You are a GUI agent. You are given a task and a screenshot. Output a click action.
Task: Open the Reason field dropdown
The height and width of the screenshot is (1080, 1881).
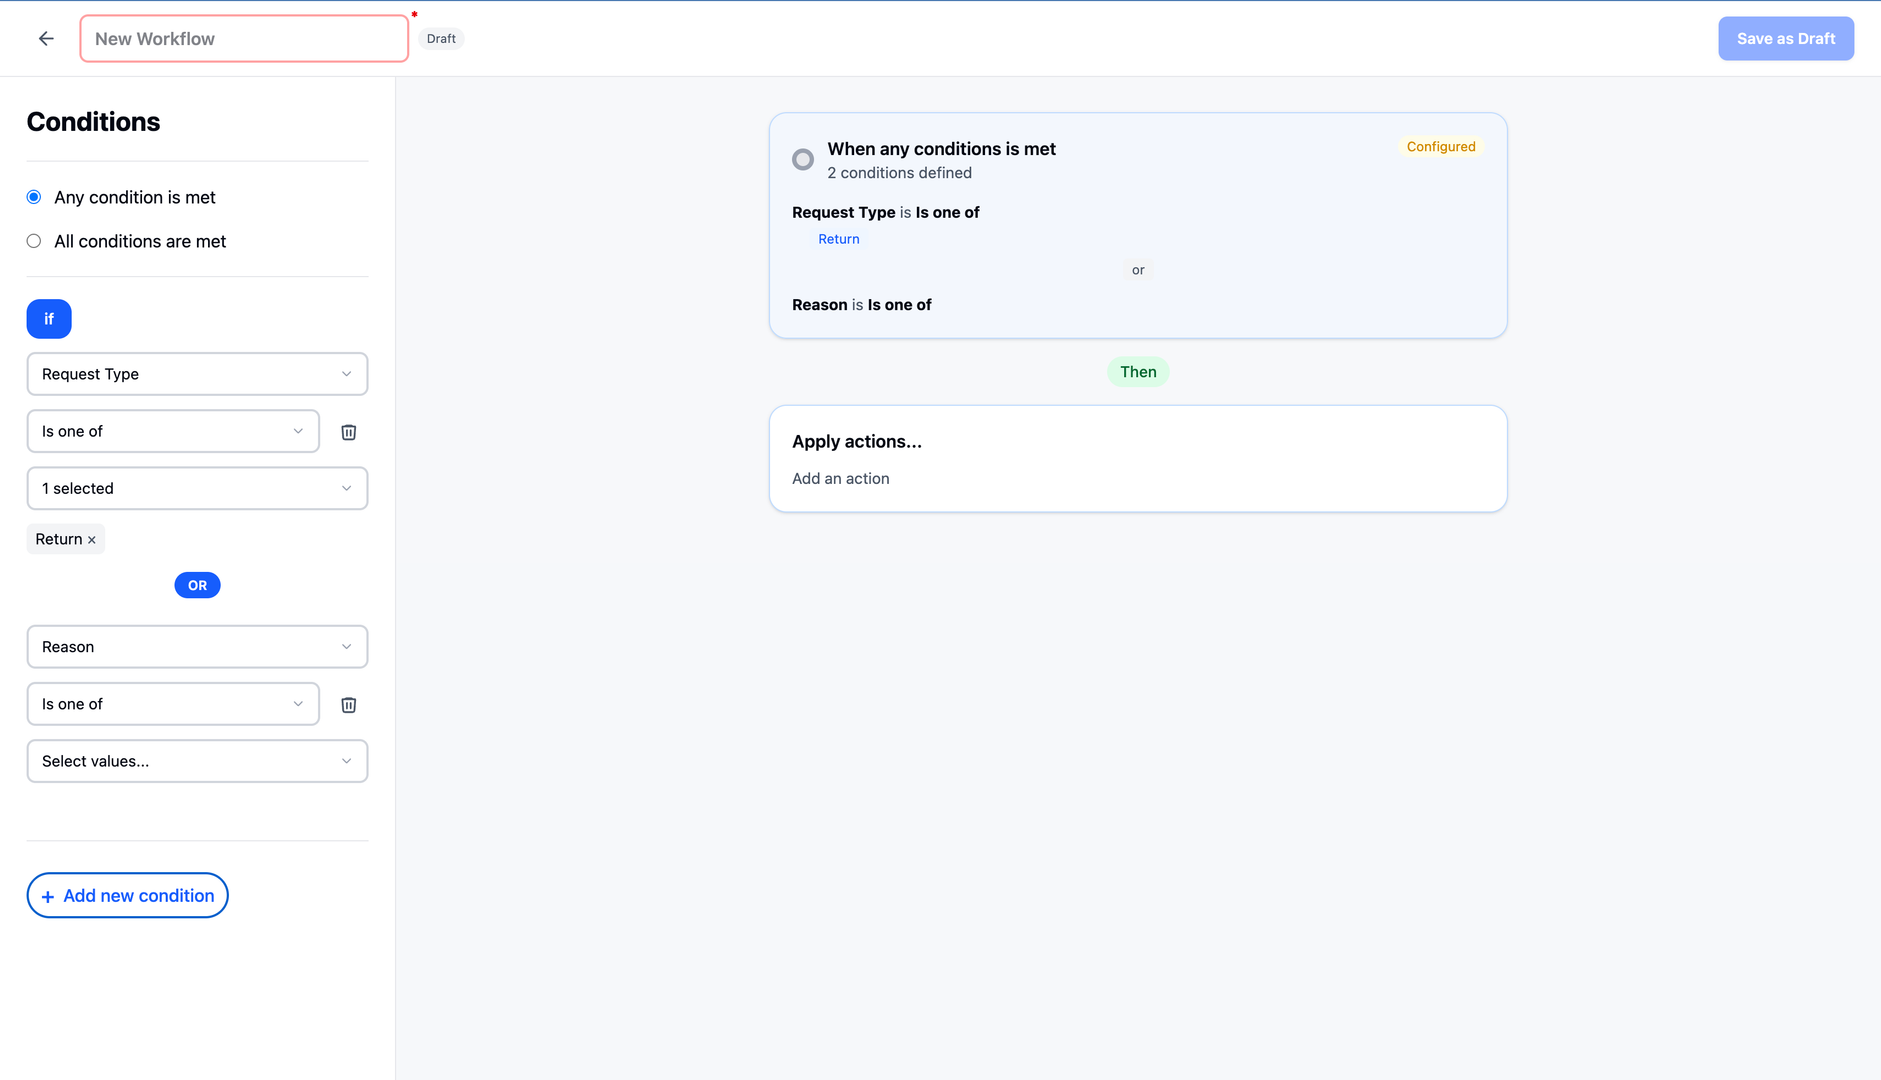point(197,647)
